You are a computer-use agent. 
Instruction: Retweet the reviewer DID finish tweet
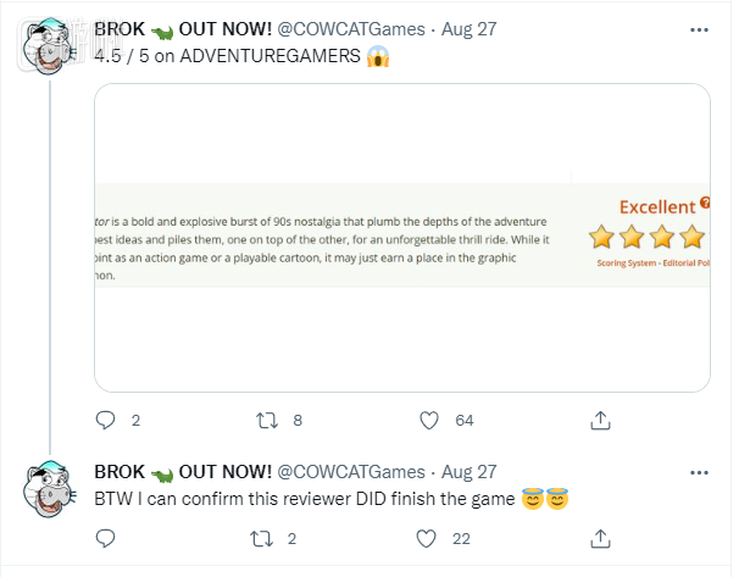pyautogui.click(x=261, y=539)
